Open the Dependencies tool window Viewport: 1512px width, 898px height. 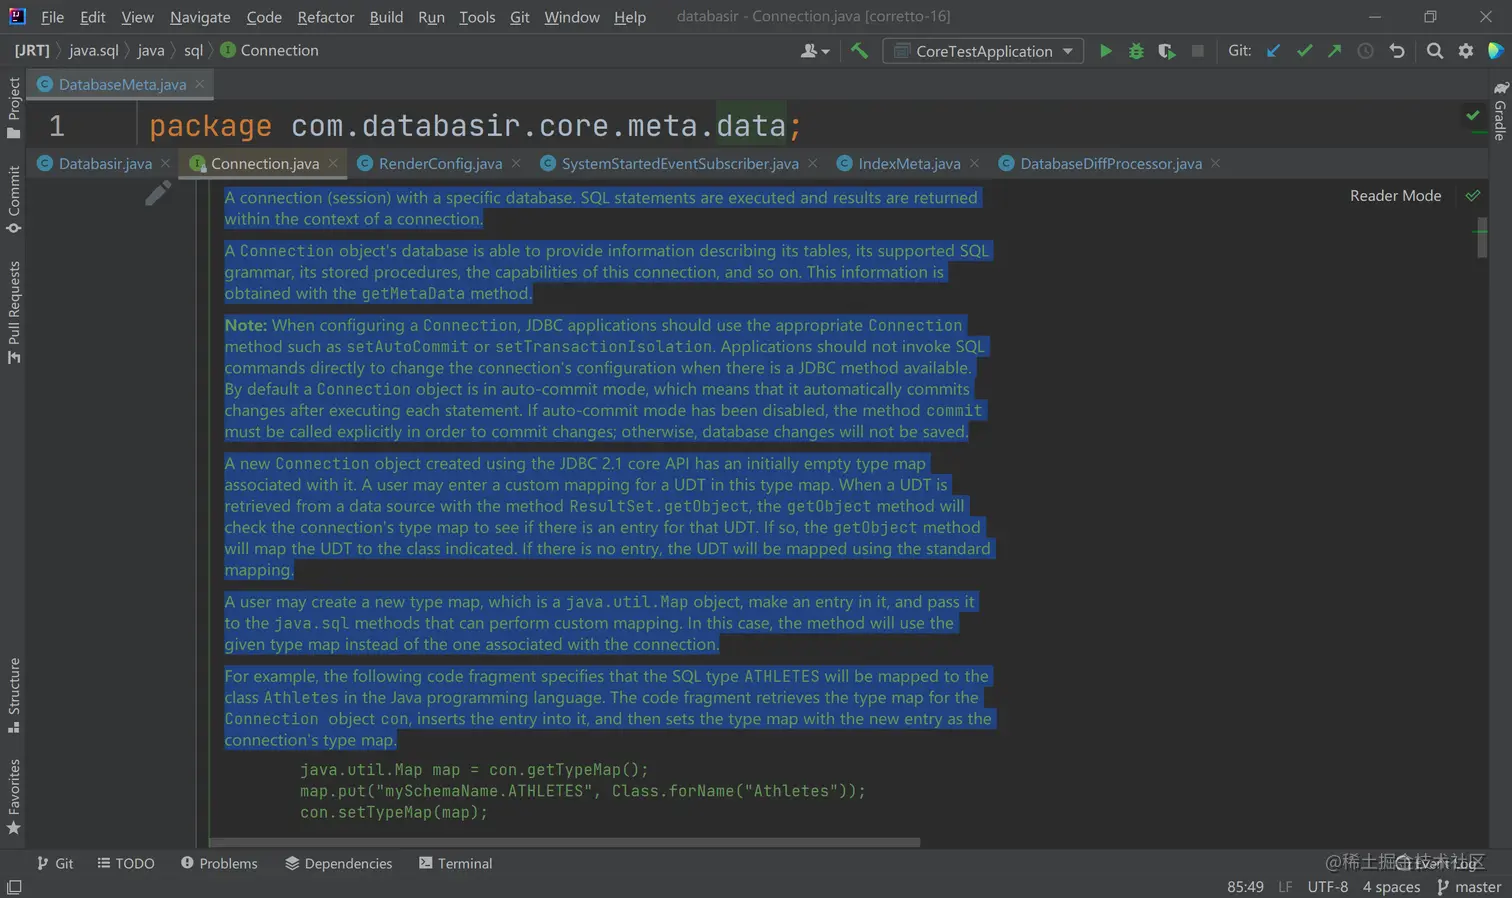339,863
